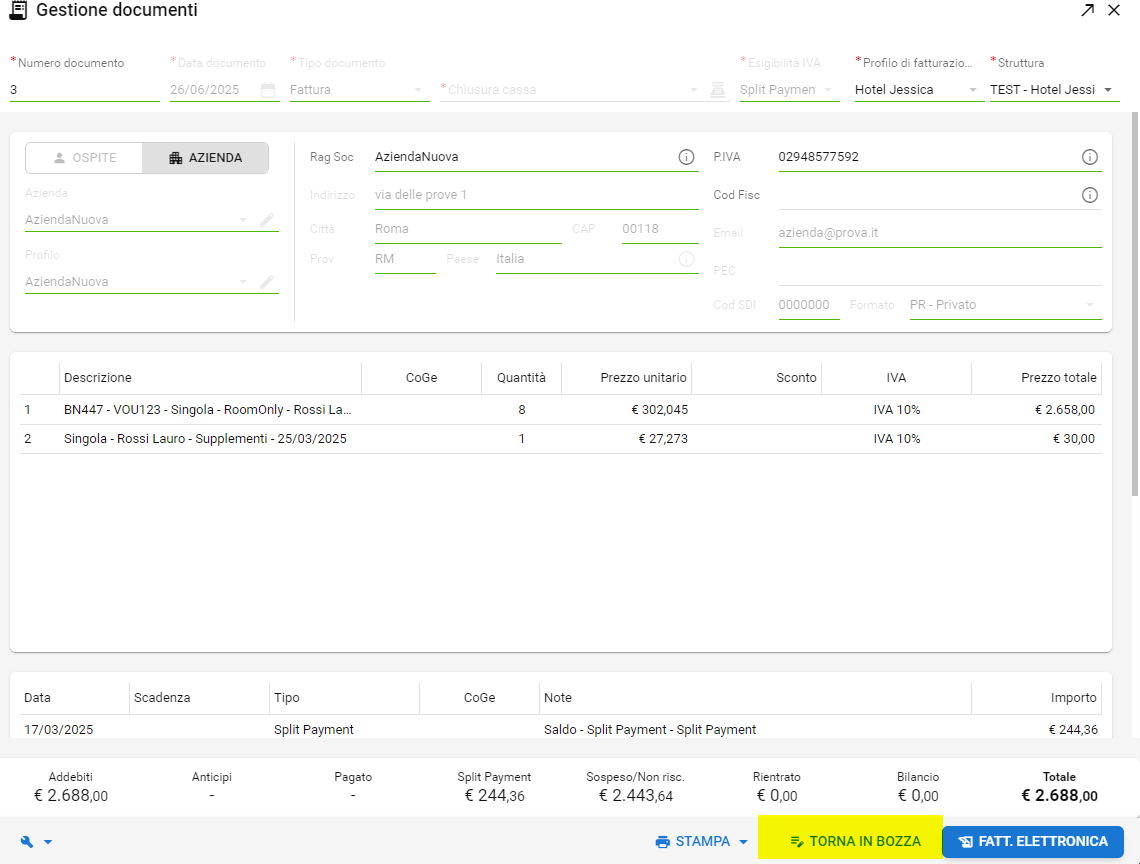Expand the Profilo di fatturazione dropdown
The image size is (1140, 864).
917,90
